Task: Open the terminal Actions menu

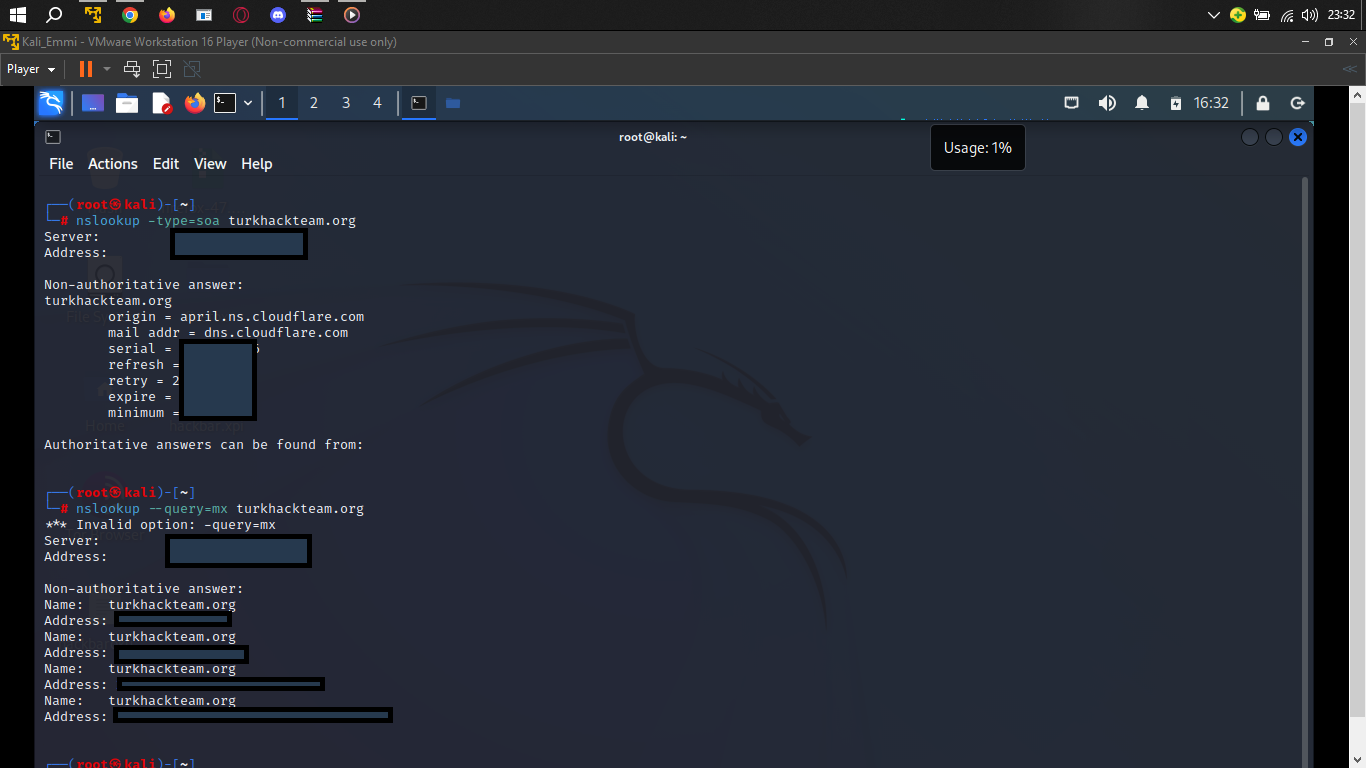Action: [113, 164]
